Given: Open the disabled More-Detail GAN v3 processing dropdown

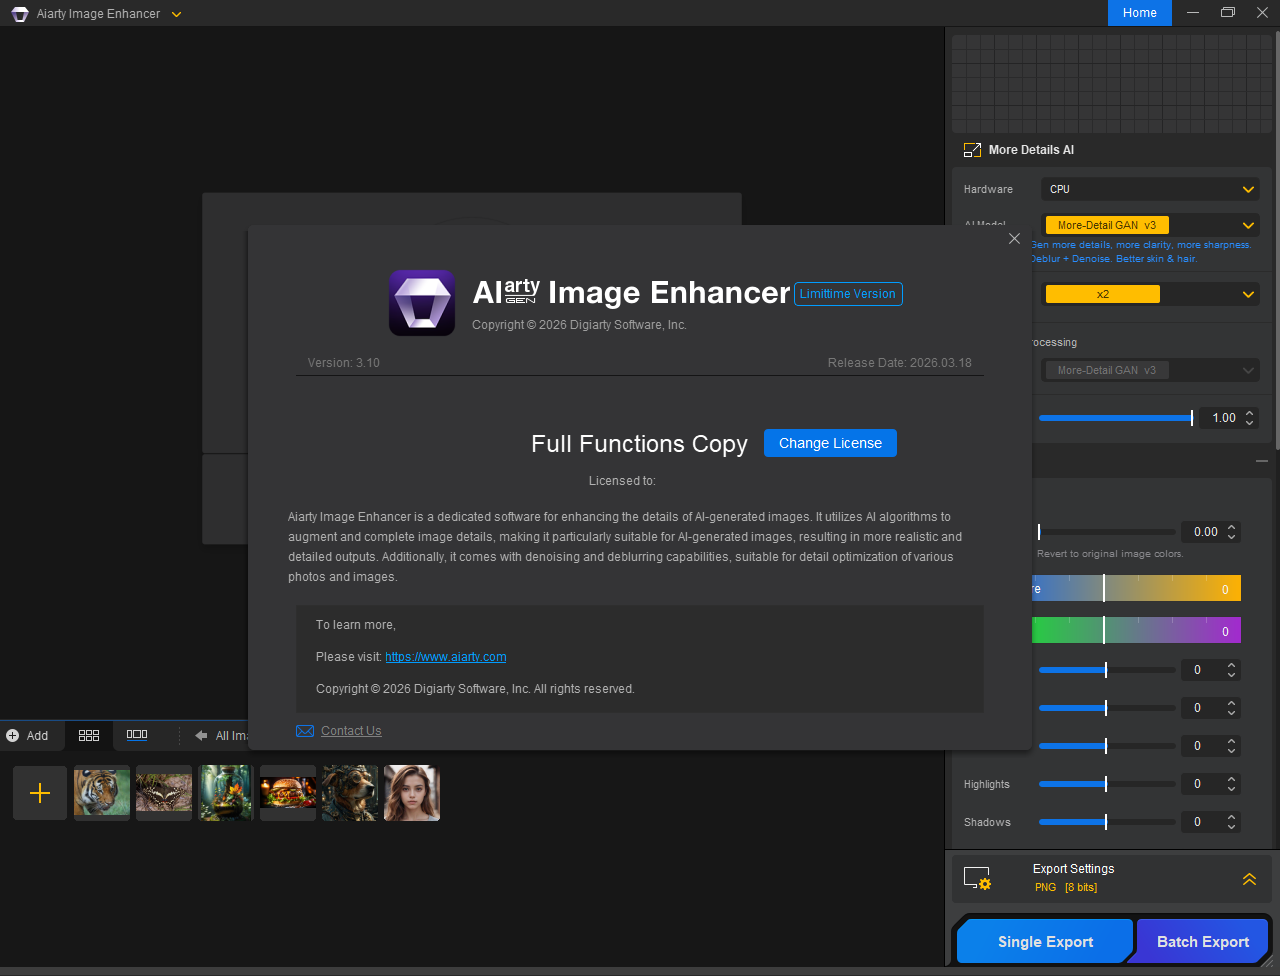Looking at the screenshot, I should coord(1150,370).
